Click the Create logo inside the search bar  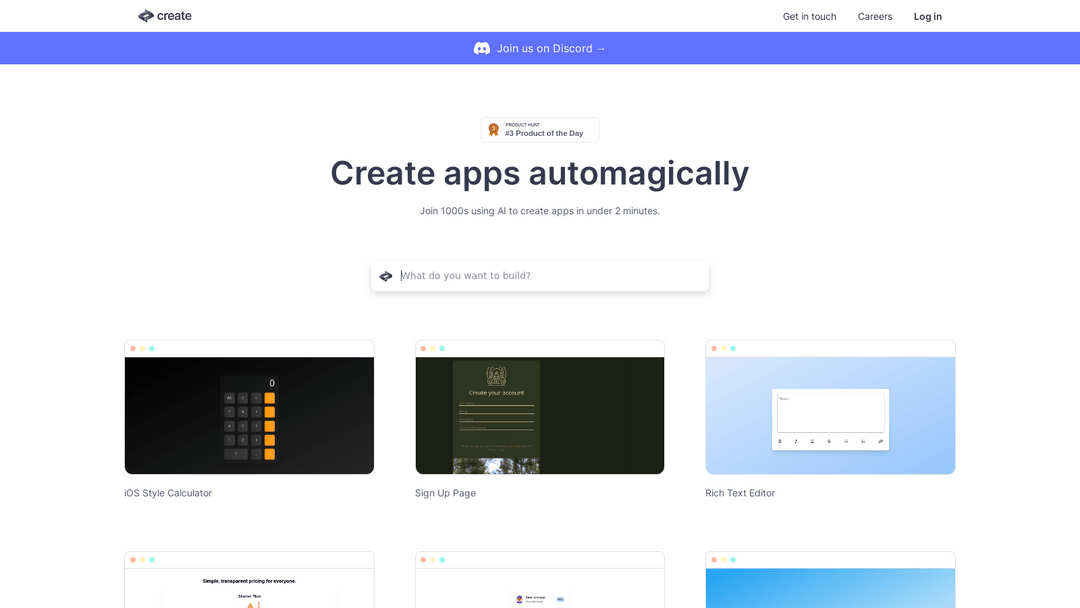click(x=385, y=275)
